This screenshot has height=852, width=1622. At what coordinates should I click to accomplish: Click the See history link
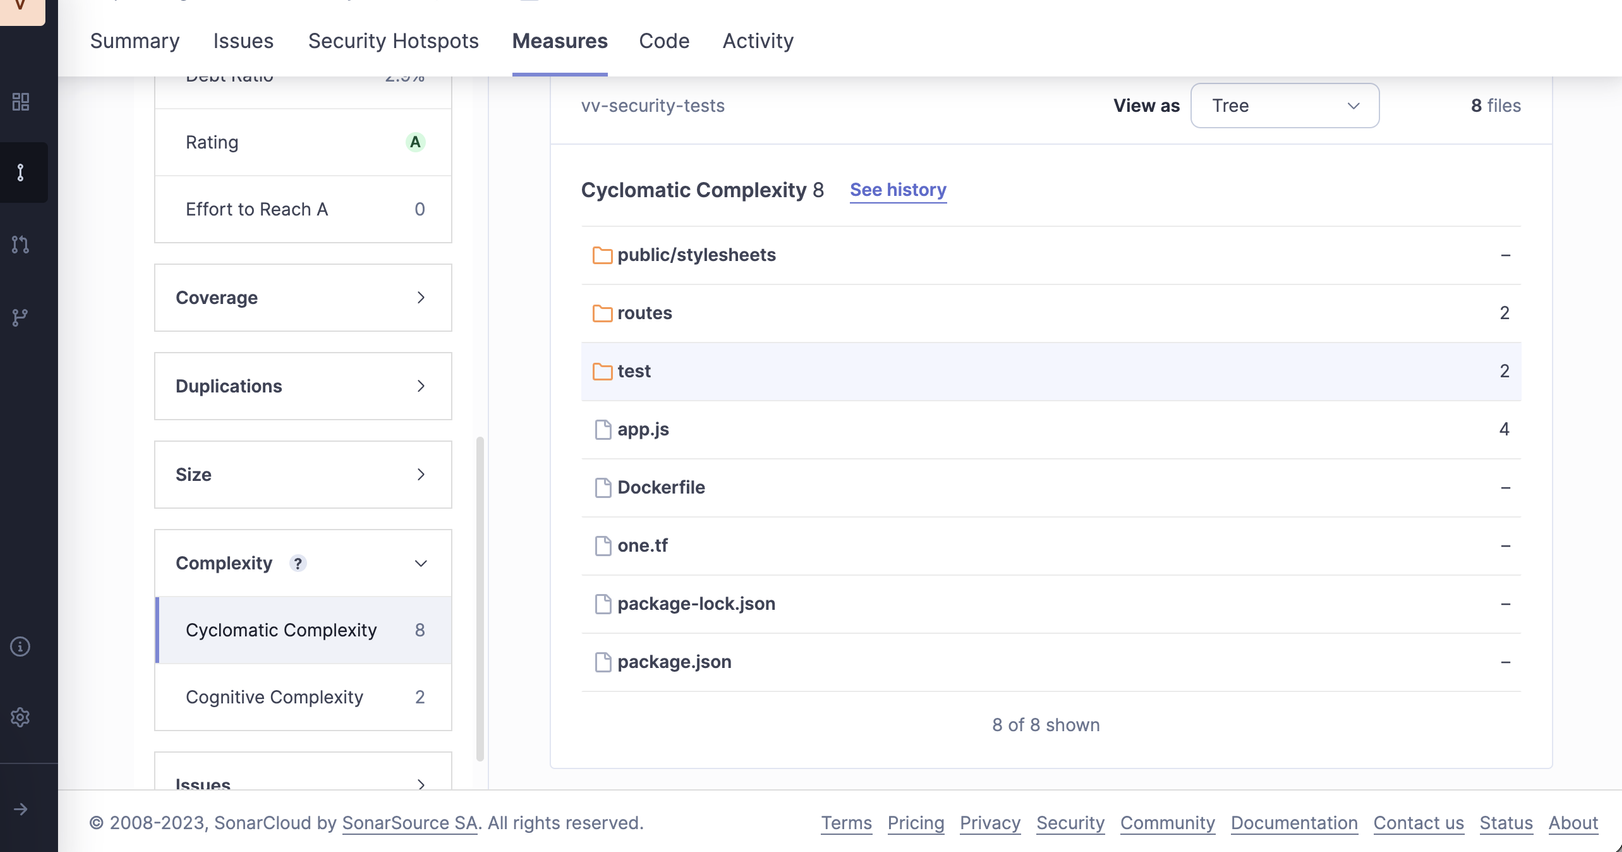click(897, 190)
